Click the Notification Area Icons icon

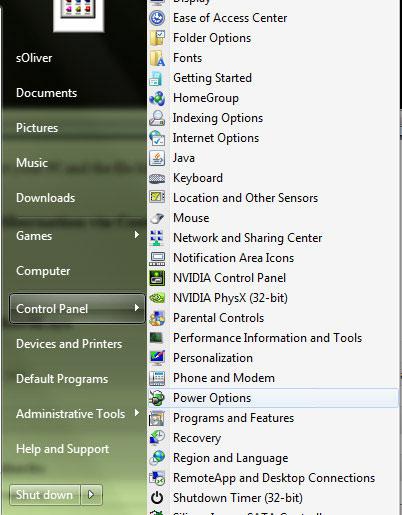[157, 258]
